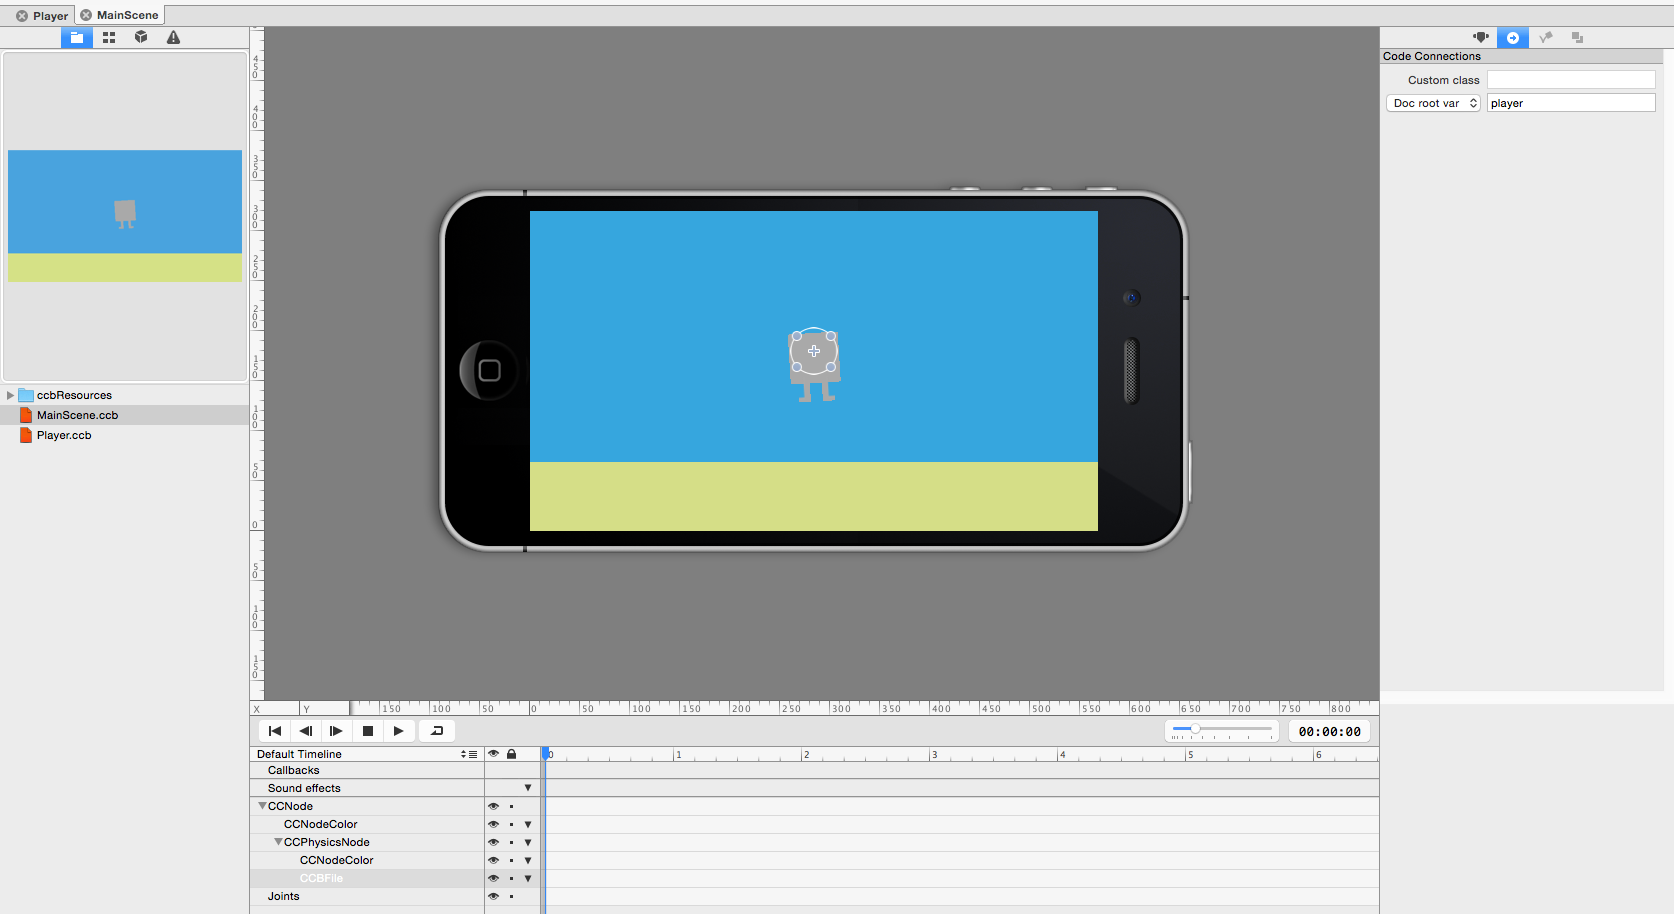Click the scene preview thumbnail
1674x914 pixels.
[125, 216]
